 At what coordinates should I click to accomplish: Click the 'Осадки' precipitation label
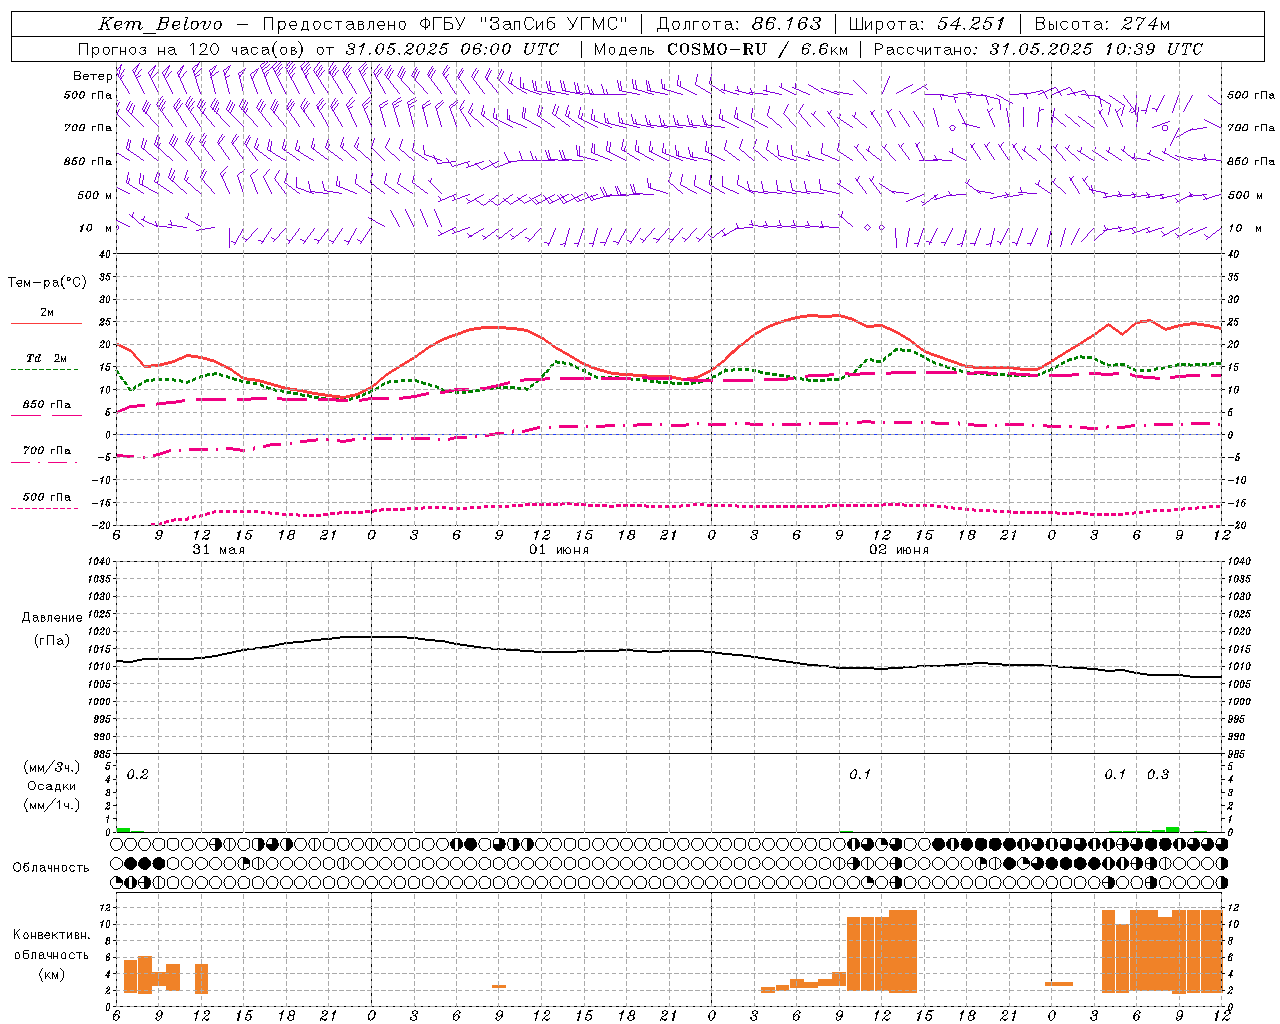pyautogui.click(x=51, y=786)
